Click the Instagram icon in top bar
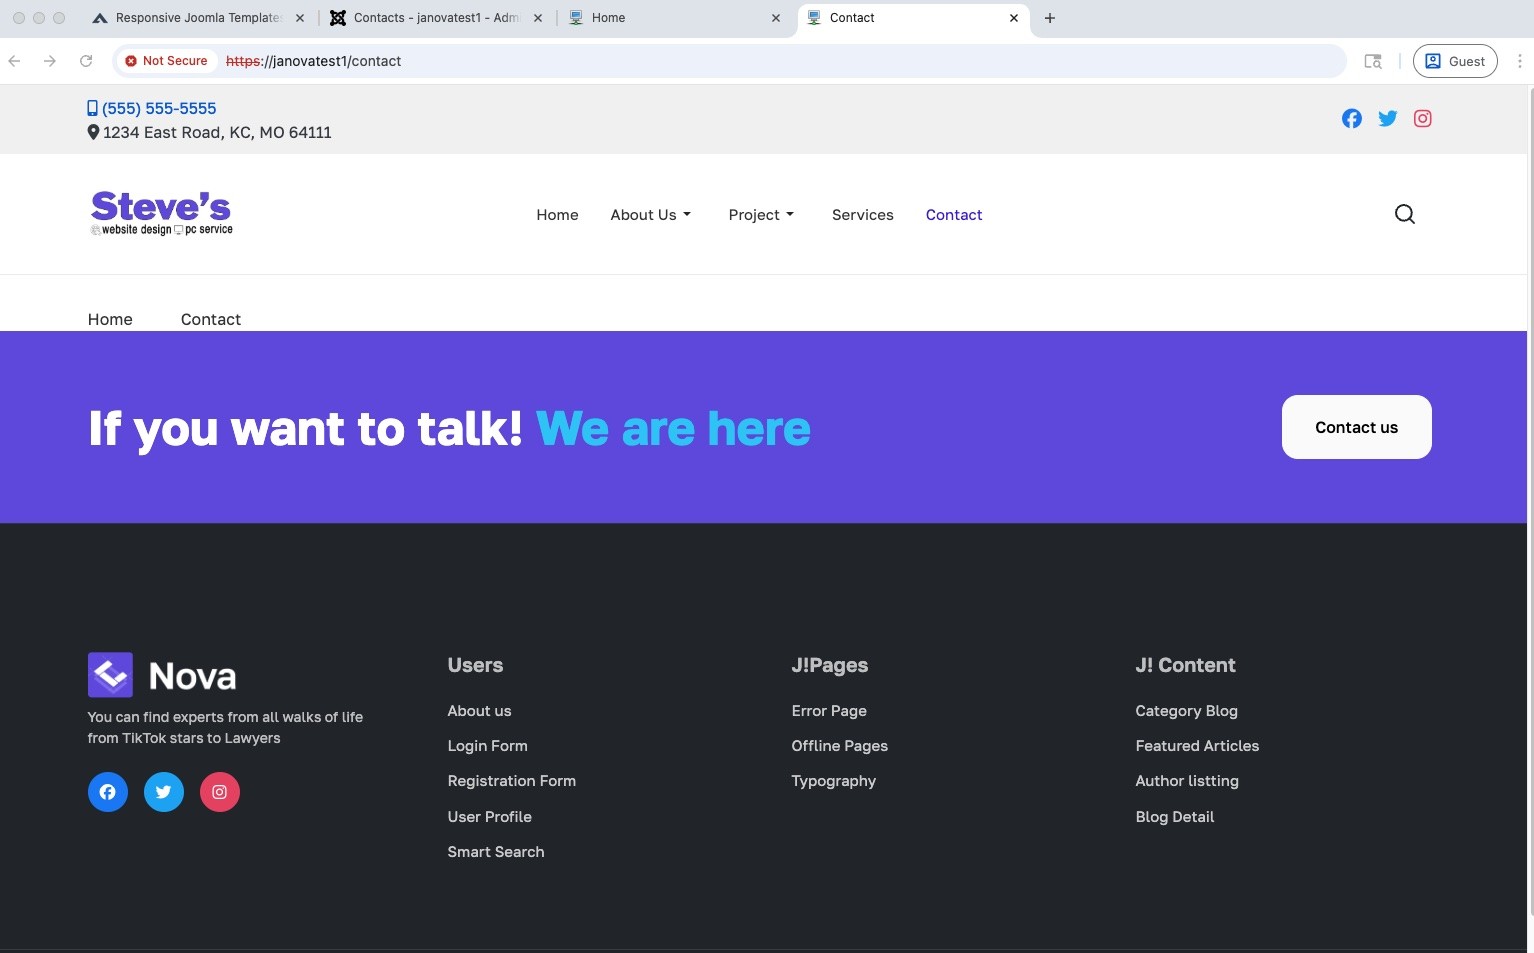 1422,119
